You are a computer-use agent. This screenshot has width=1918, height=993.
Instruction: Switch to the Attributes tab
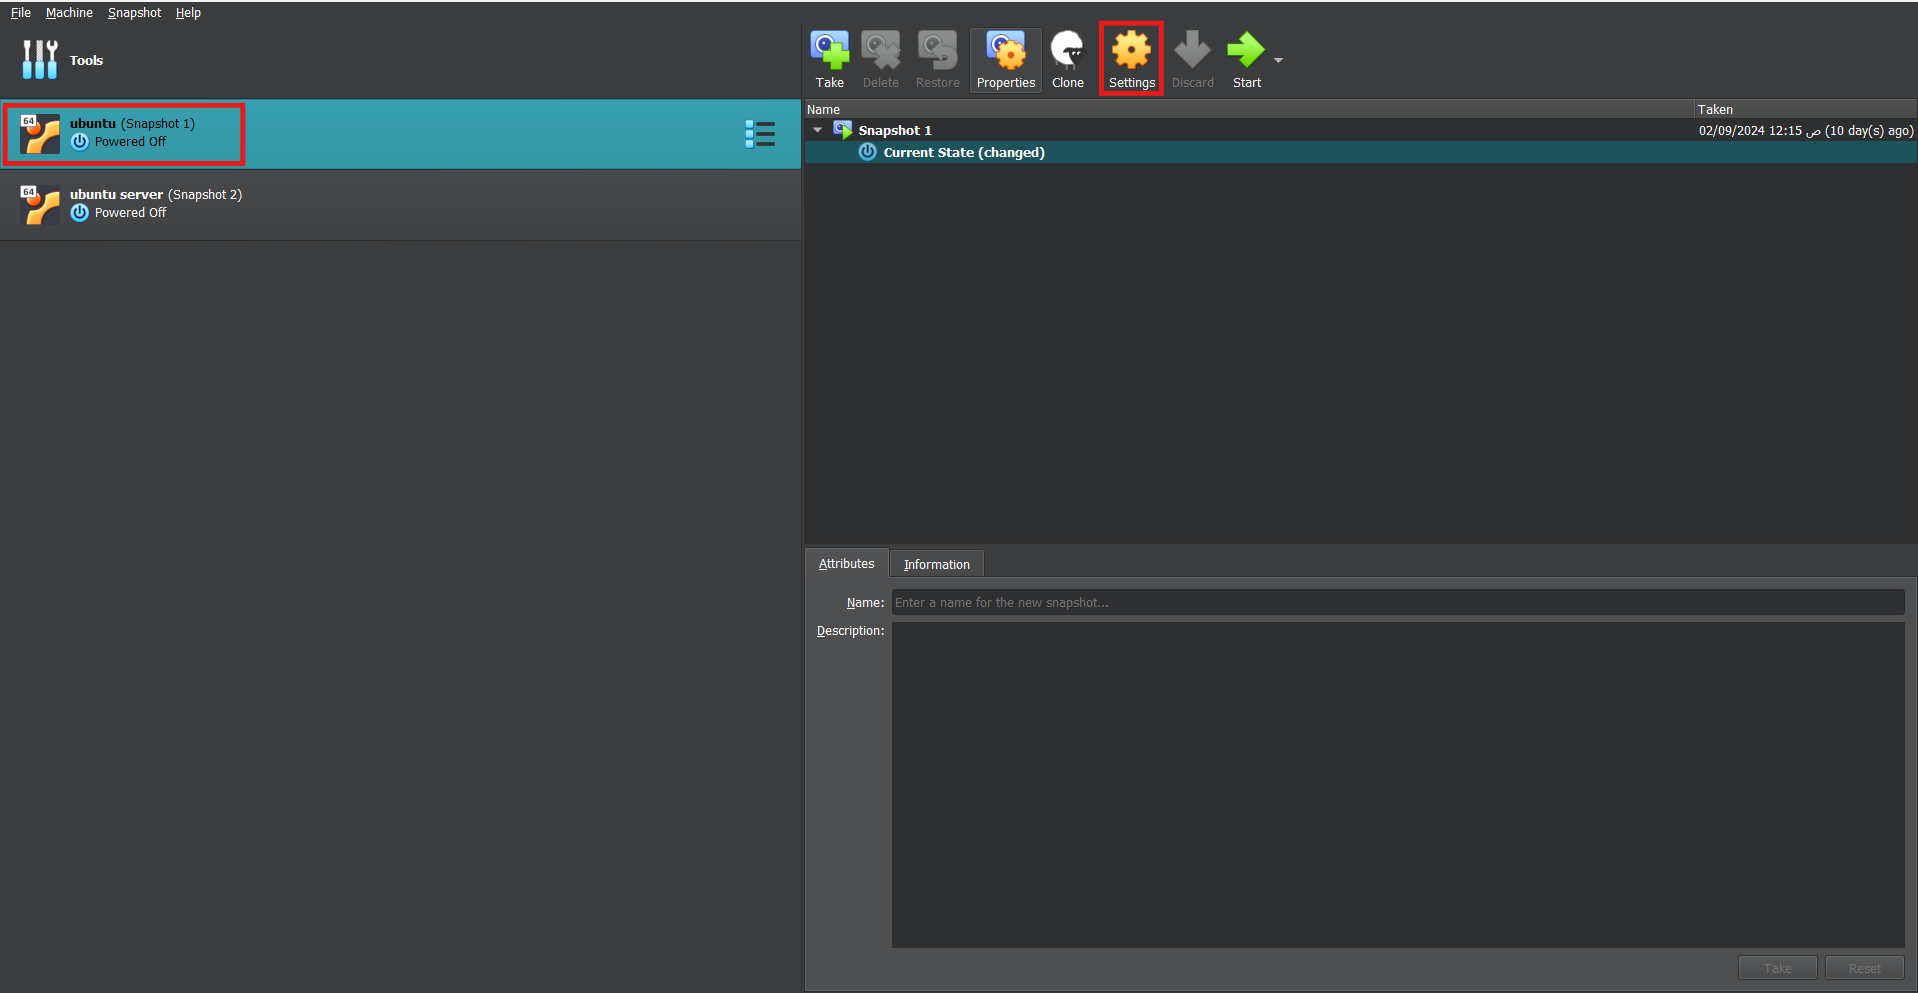(846, 564)
